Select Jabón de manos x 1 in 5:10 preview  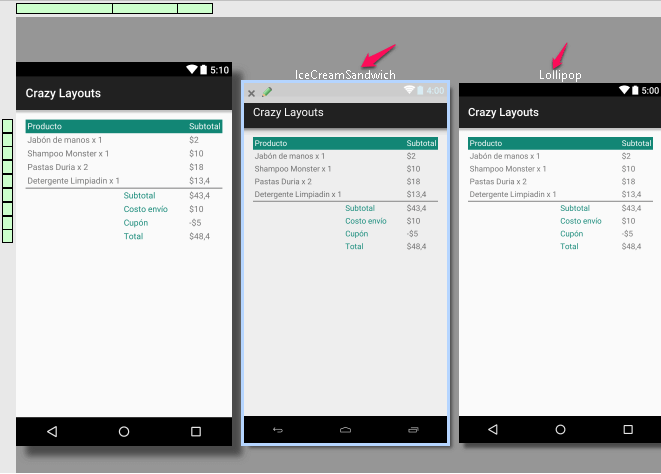coord(64,140)
